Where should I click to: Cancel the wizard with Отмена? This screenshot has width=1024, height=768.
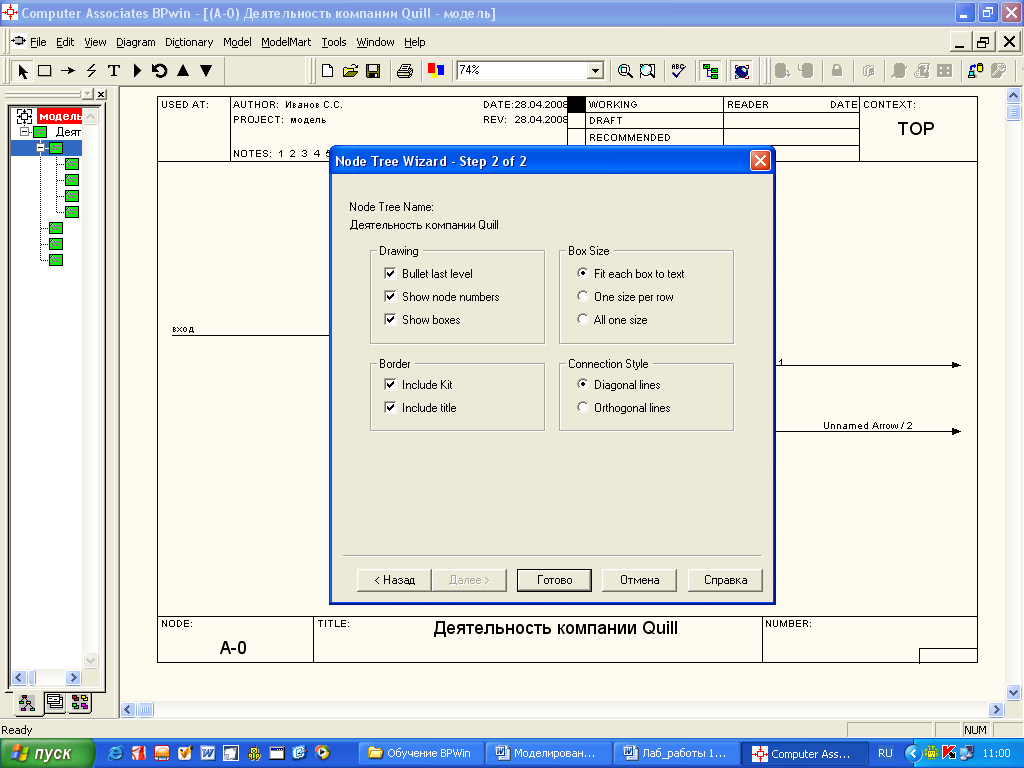click(639, 580)
